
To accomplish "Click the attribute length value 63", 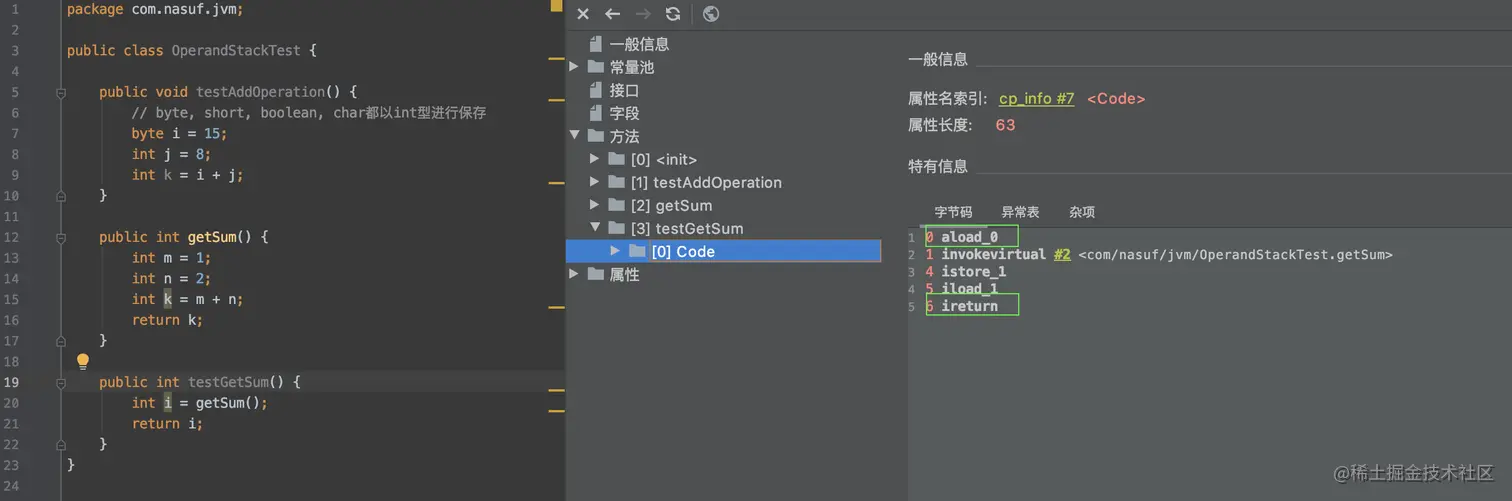I will (1005, 125).
